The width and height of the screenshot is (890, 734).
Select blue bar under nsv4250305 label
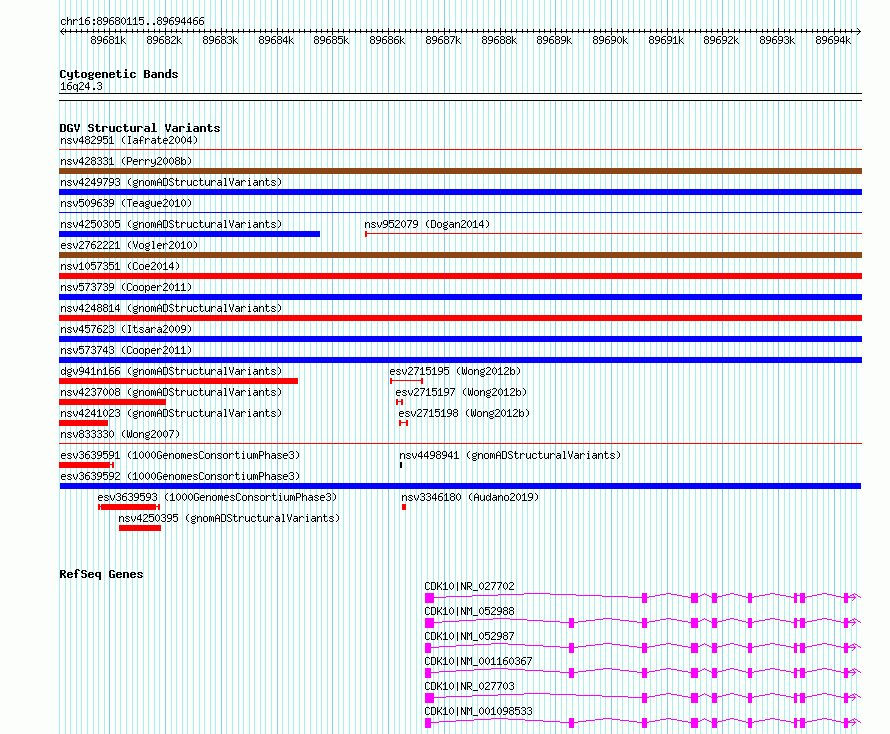(190, 234)
